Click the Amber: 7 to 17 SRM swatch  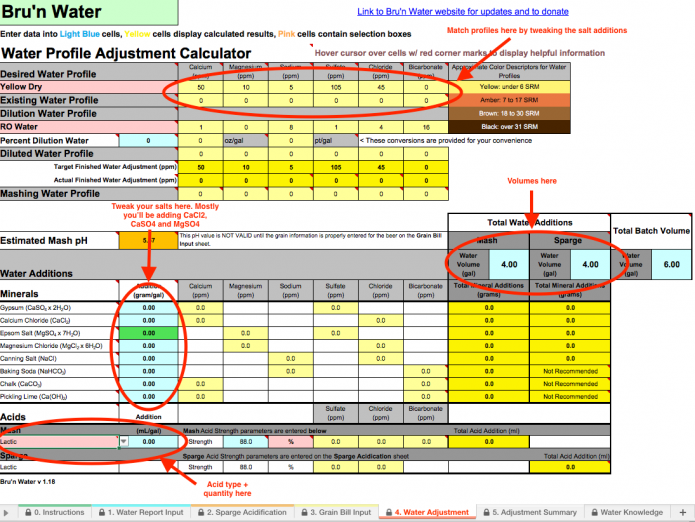509,100
